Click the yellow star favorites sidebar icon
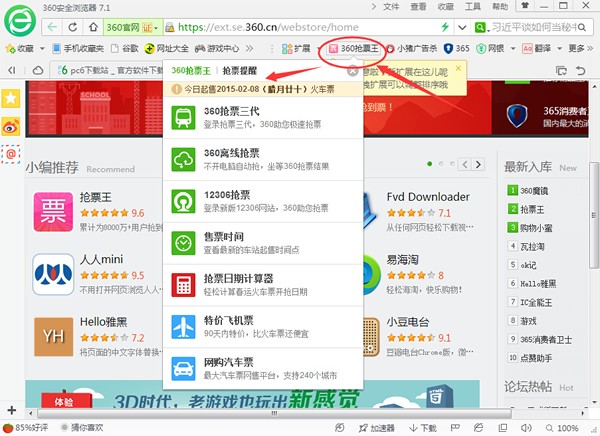 10,98
